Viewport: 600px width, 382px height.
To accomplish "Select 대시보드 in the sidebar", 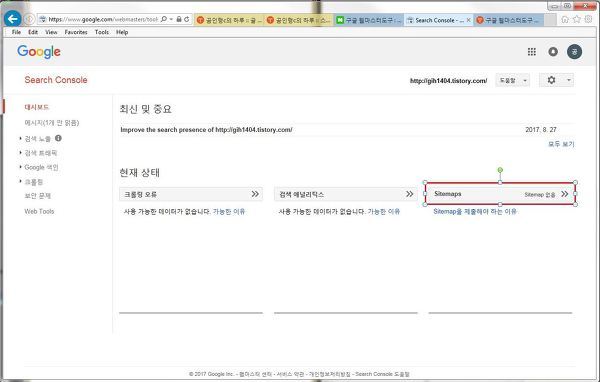I will pos(37,107).
